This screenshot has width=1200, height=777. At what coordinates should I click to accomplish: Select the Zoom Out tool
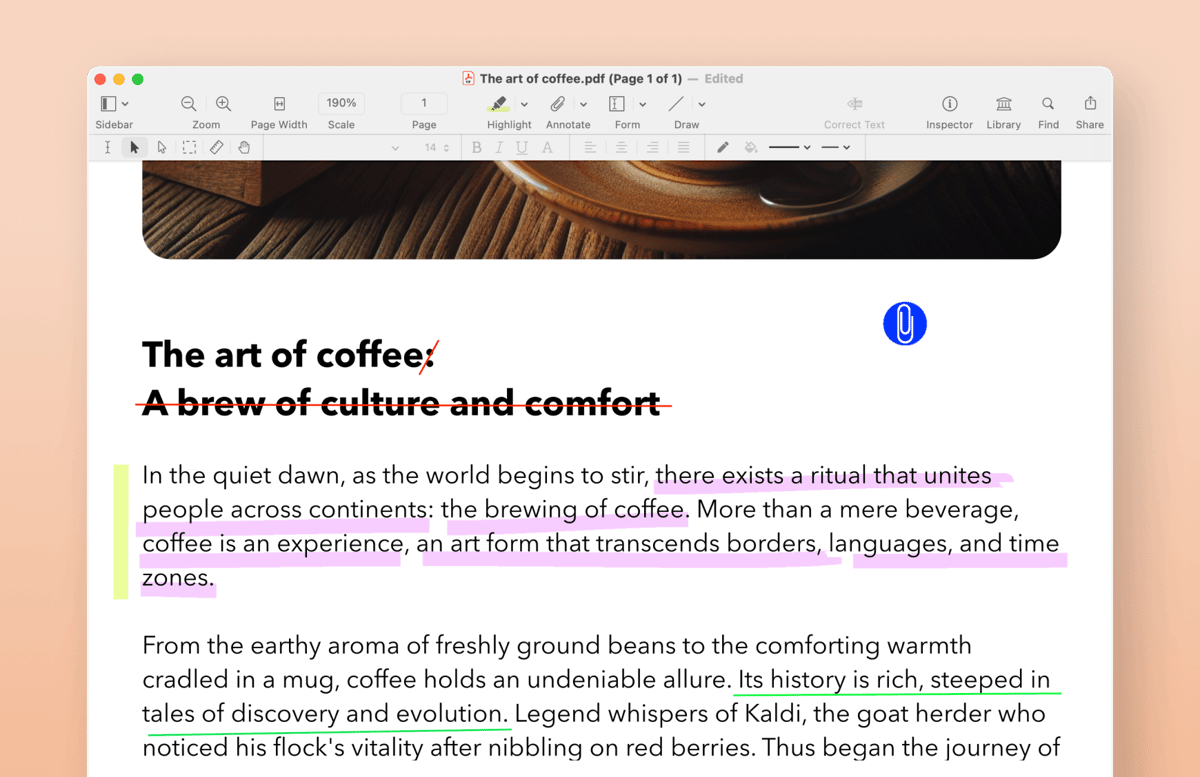pos(188,103)
